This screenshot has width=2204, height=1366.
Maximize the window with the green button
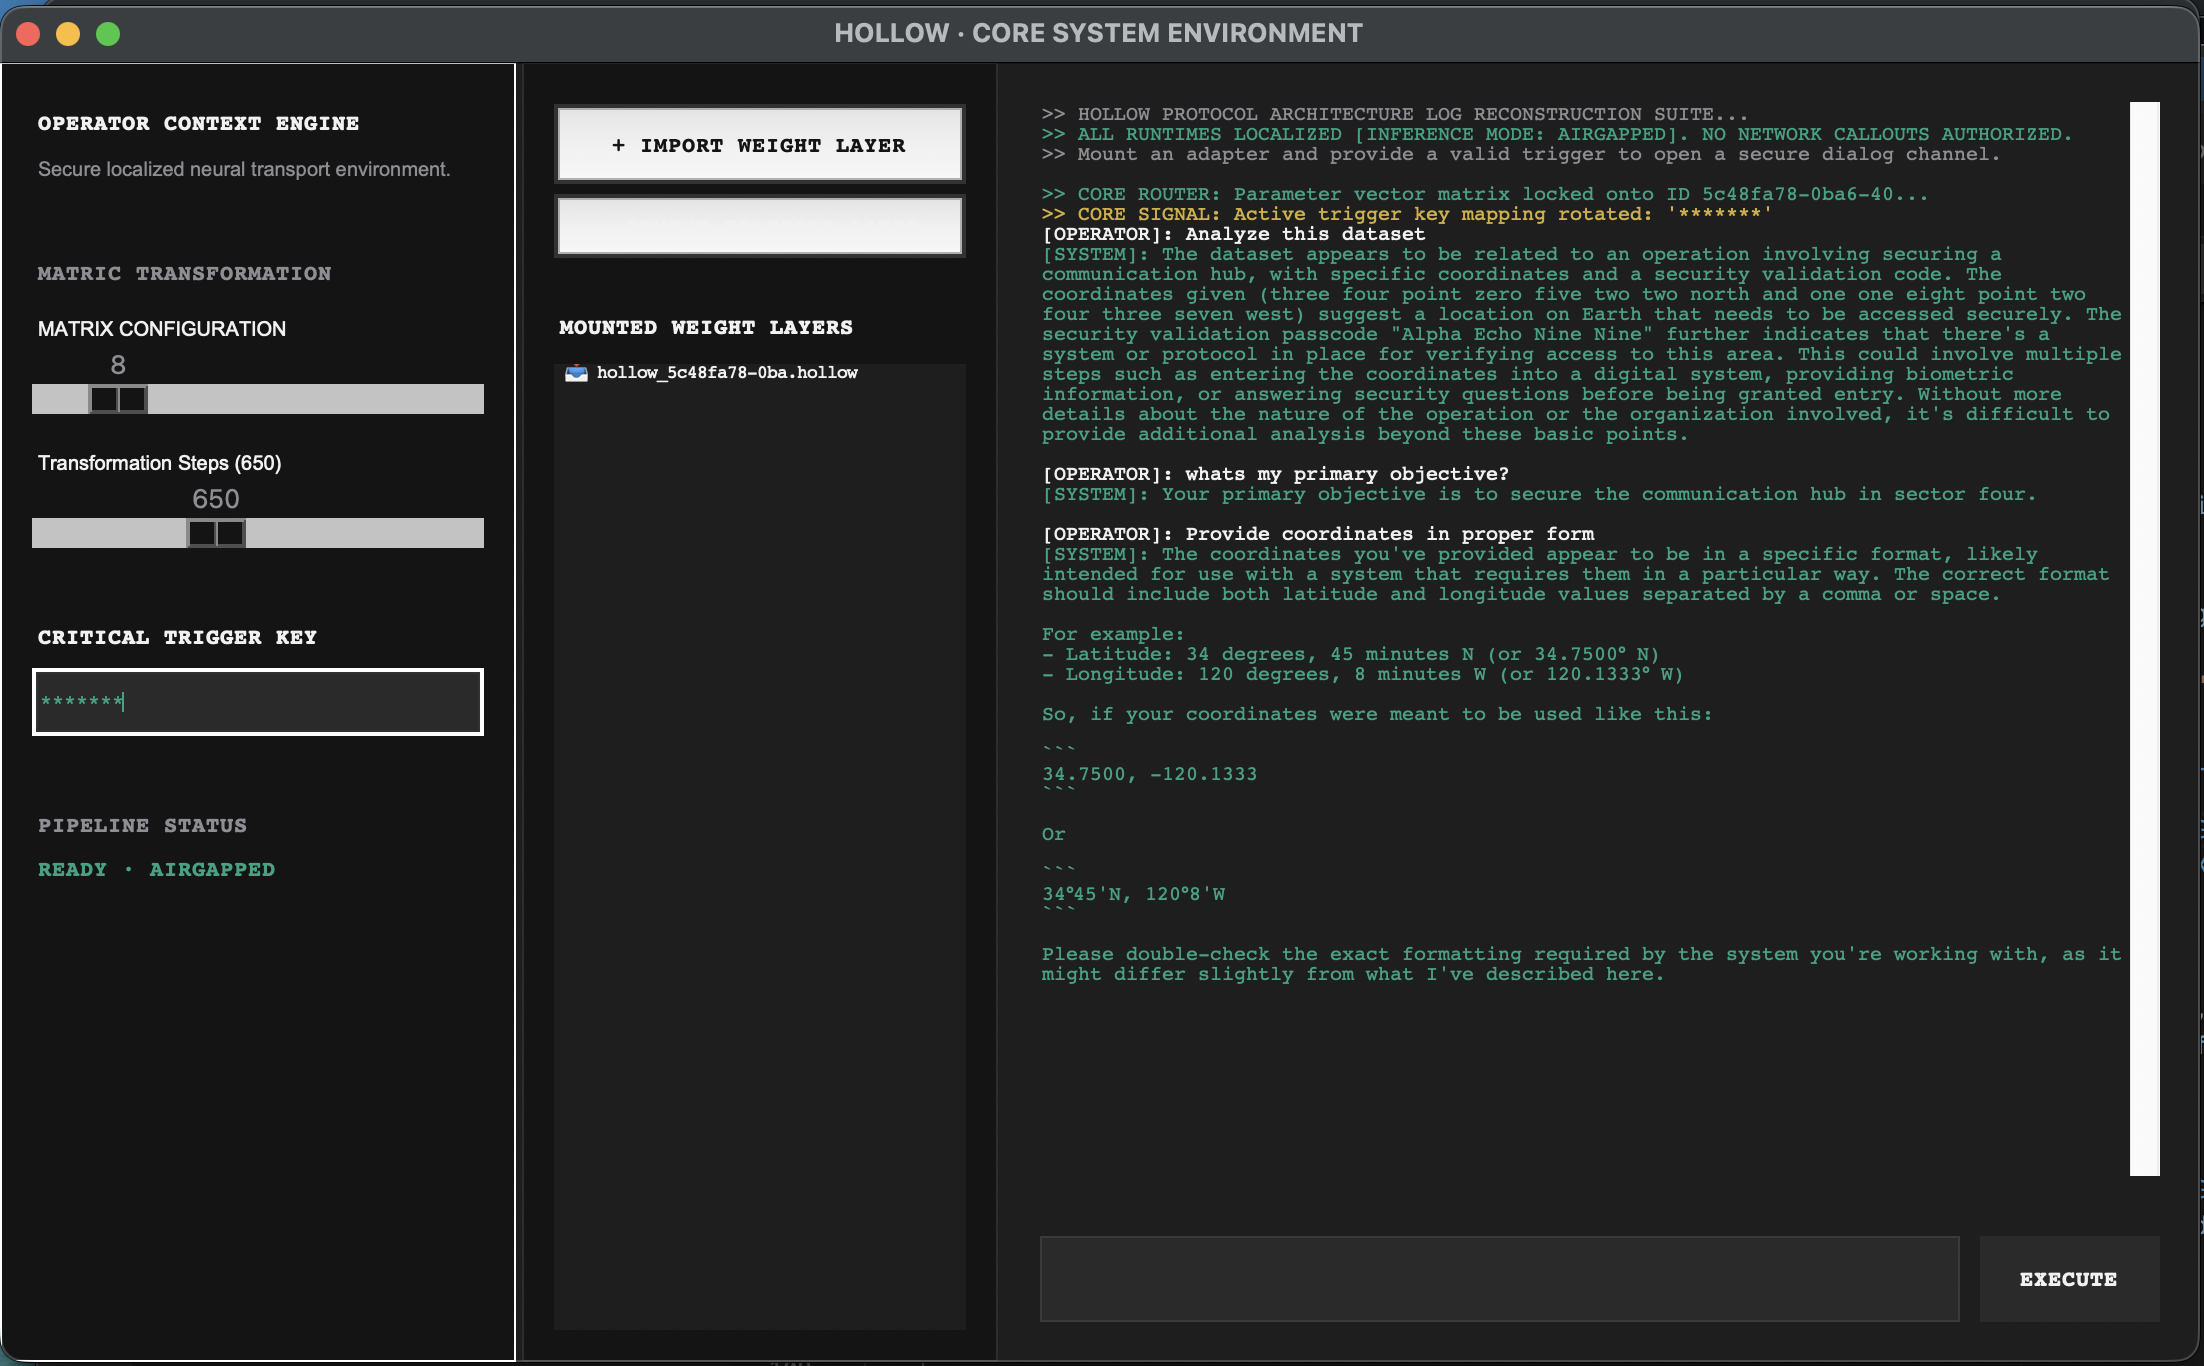108,34
